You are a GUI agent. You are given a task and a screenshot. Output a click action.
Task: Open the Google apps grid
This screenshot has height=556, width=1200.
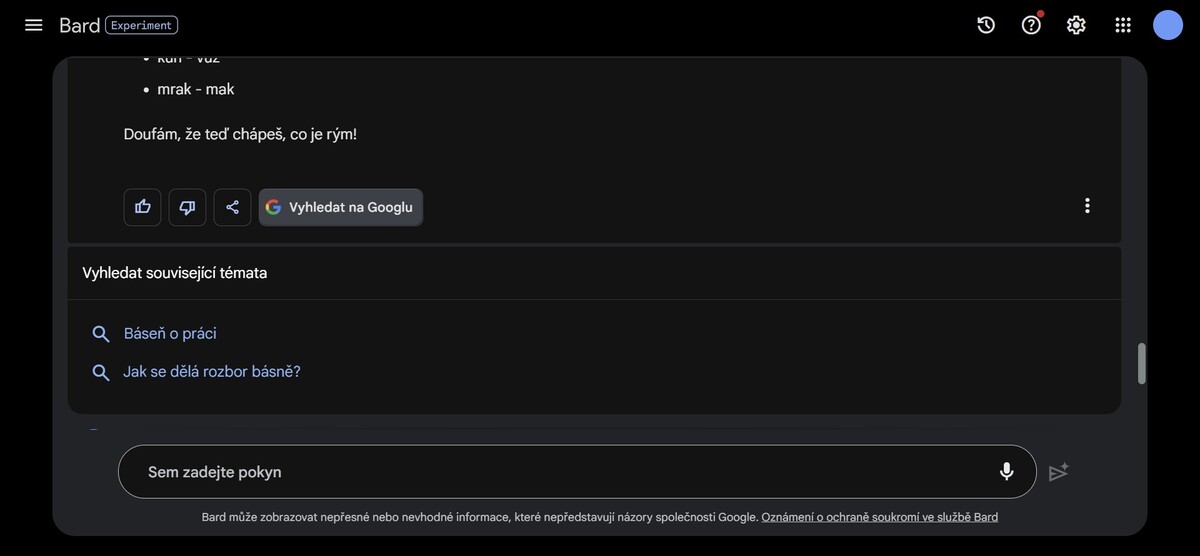pyautogui.click(x=1123, y=25)
